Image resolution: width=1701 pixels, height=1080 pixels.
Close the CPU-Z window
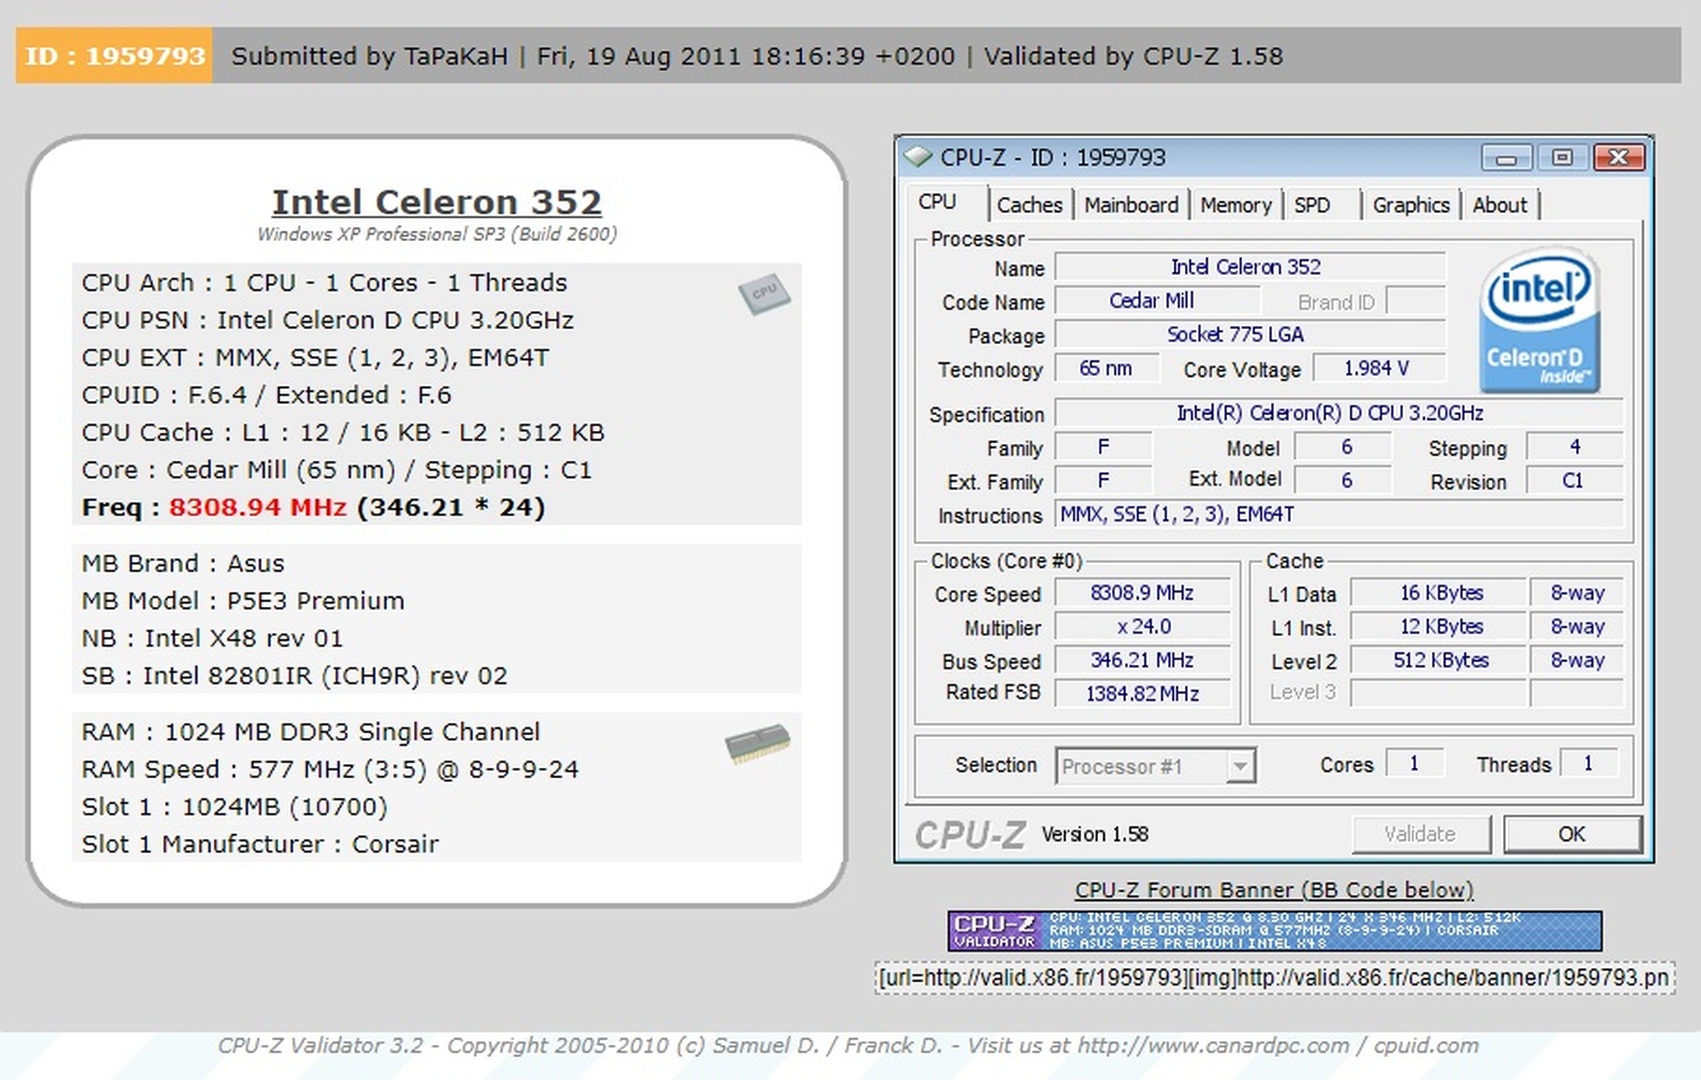coord(1619,158)
